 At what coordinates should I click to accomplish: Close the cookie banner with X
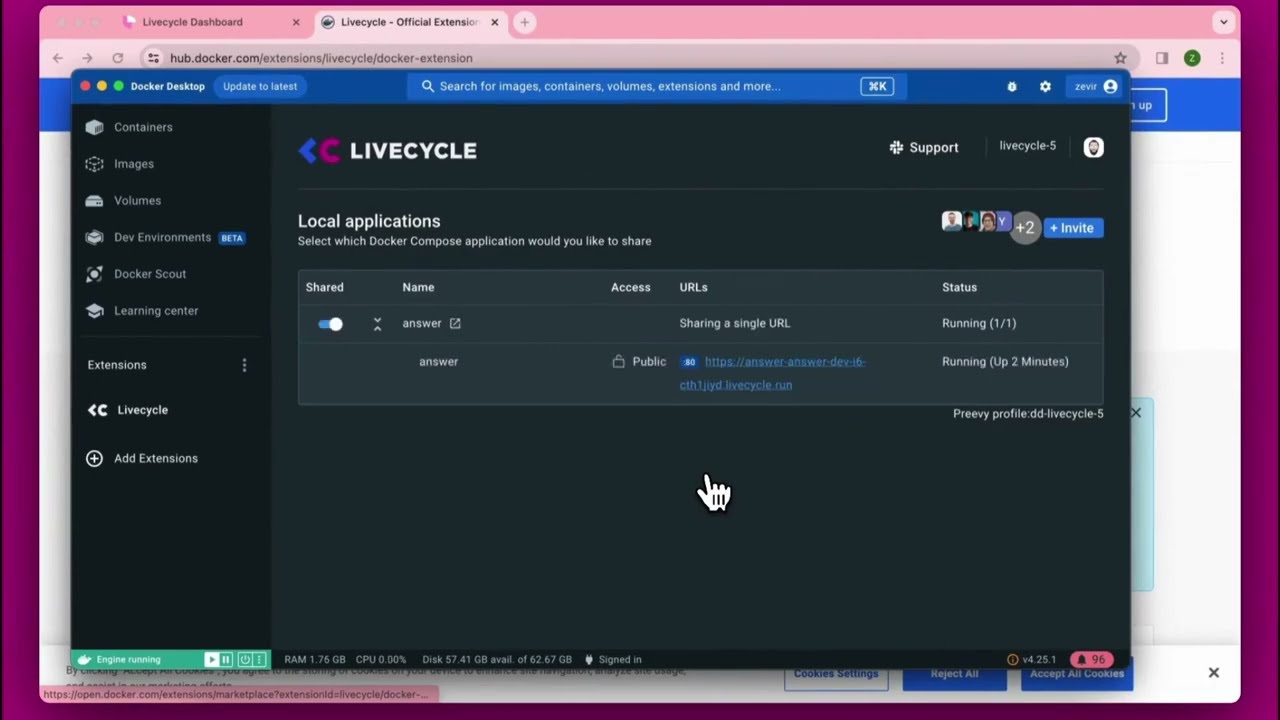point(1213,673)
